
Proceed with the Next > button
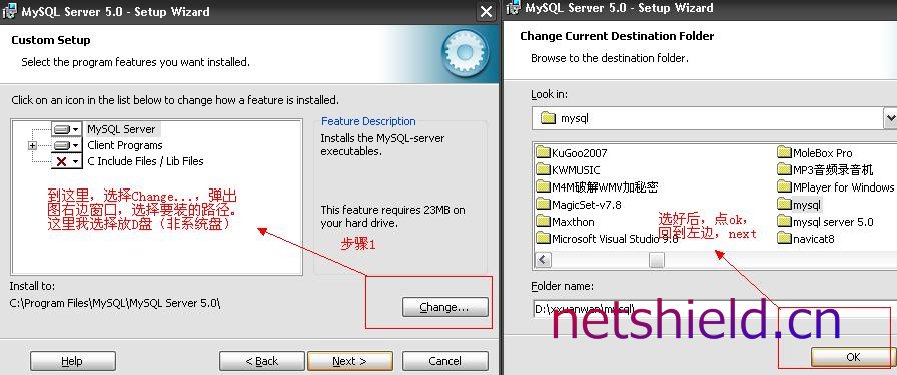pyautogui.click(x=350, y=361)
